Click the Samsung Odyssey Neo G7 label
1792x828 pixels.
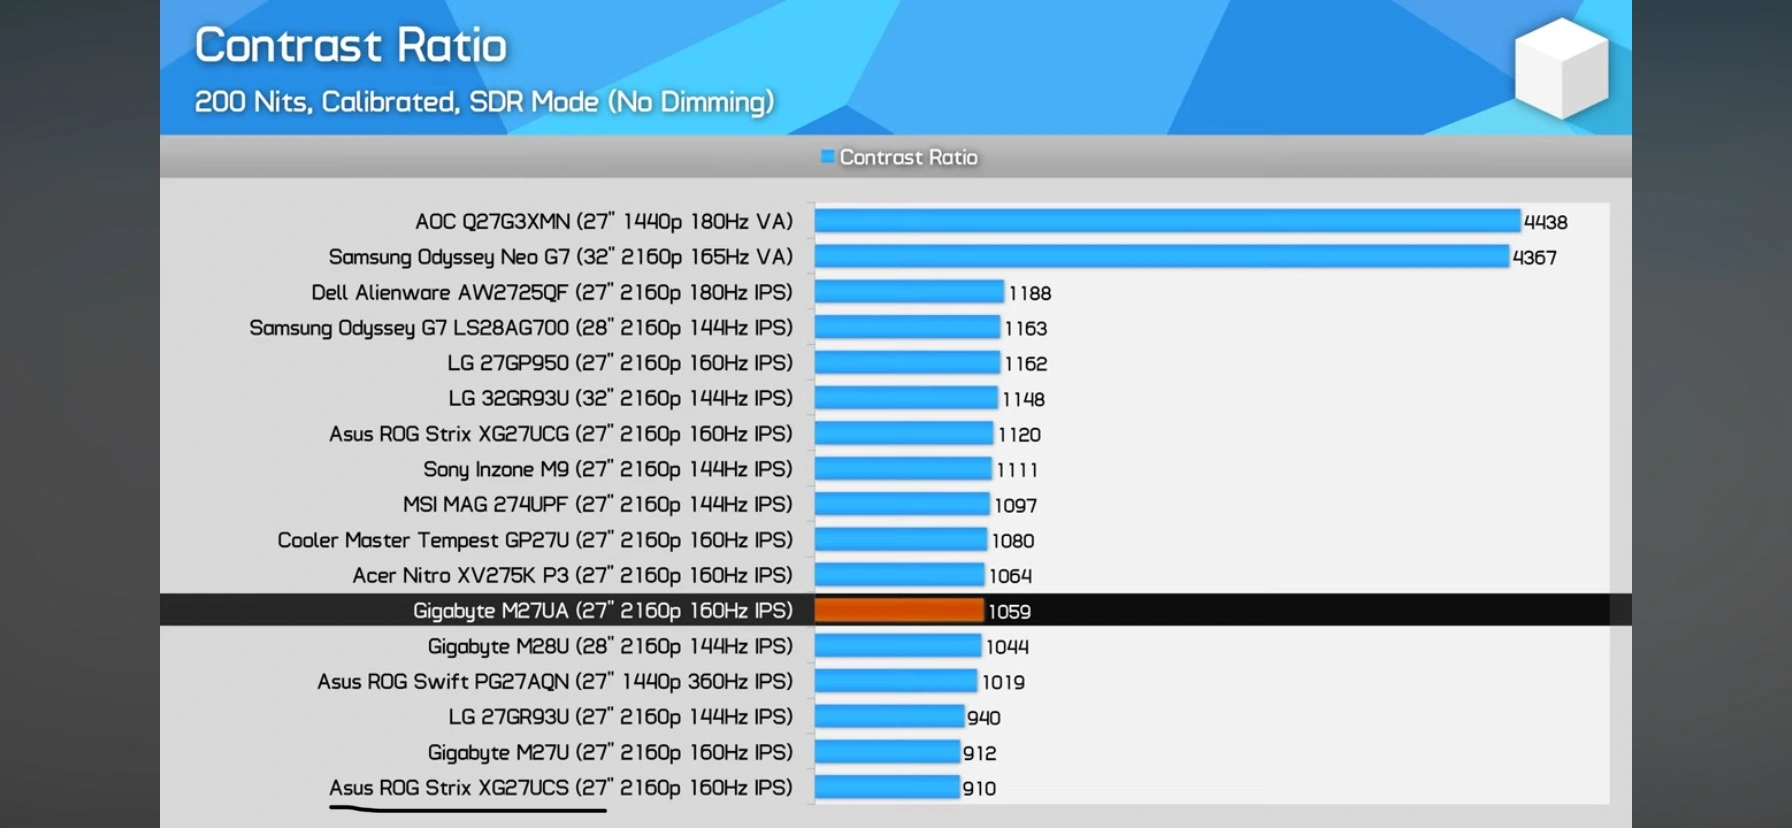pyautogui.click(x=560, y=257)
